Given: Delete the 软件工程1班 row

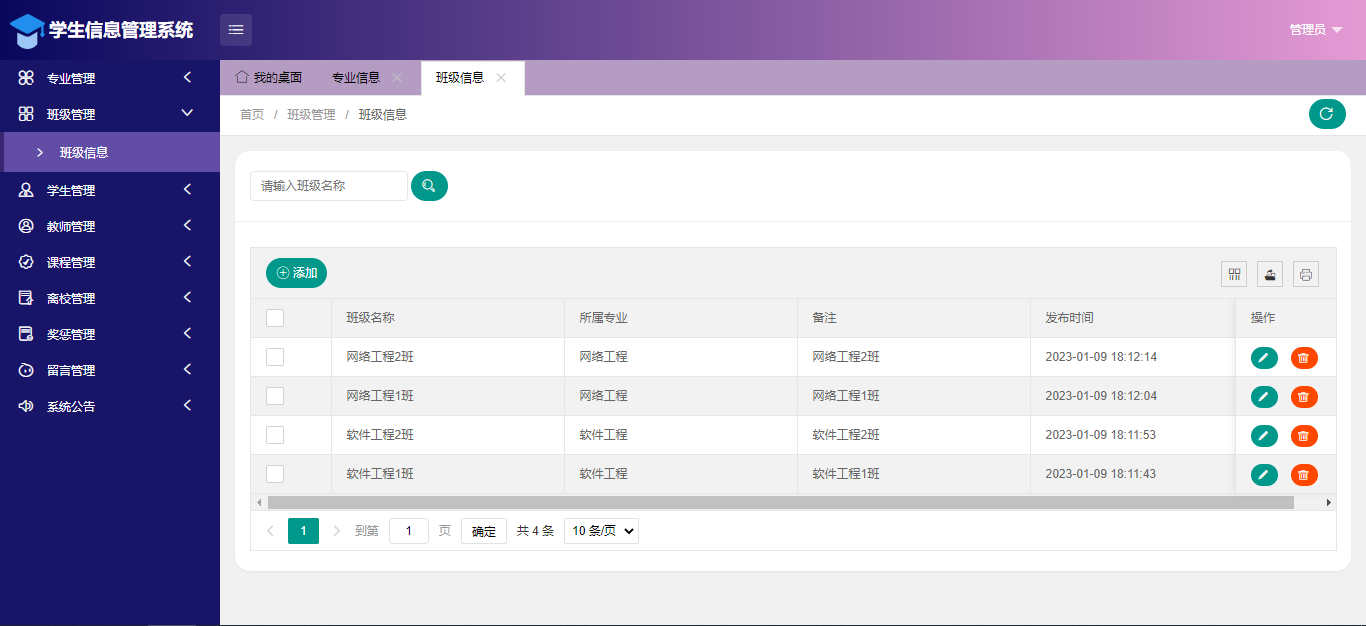Looking at the screenshot, I should point(1304,475).
